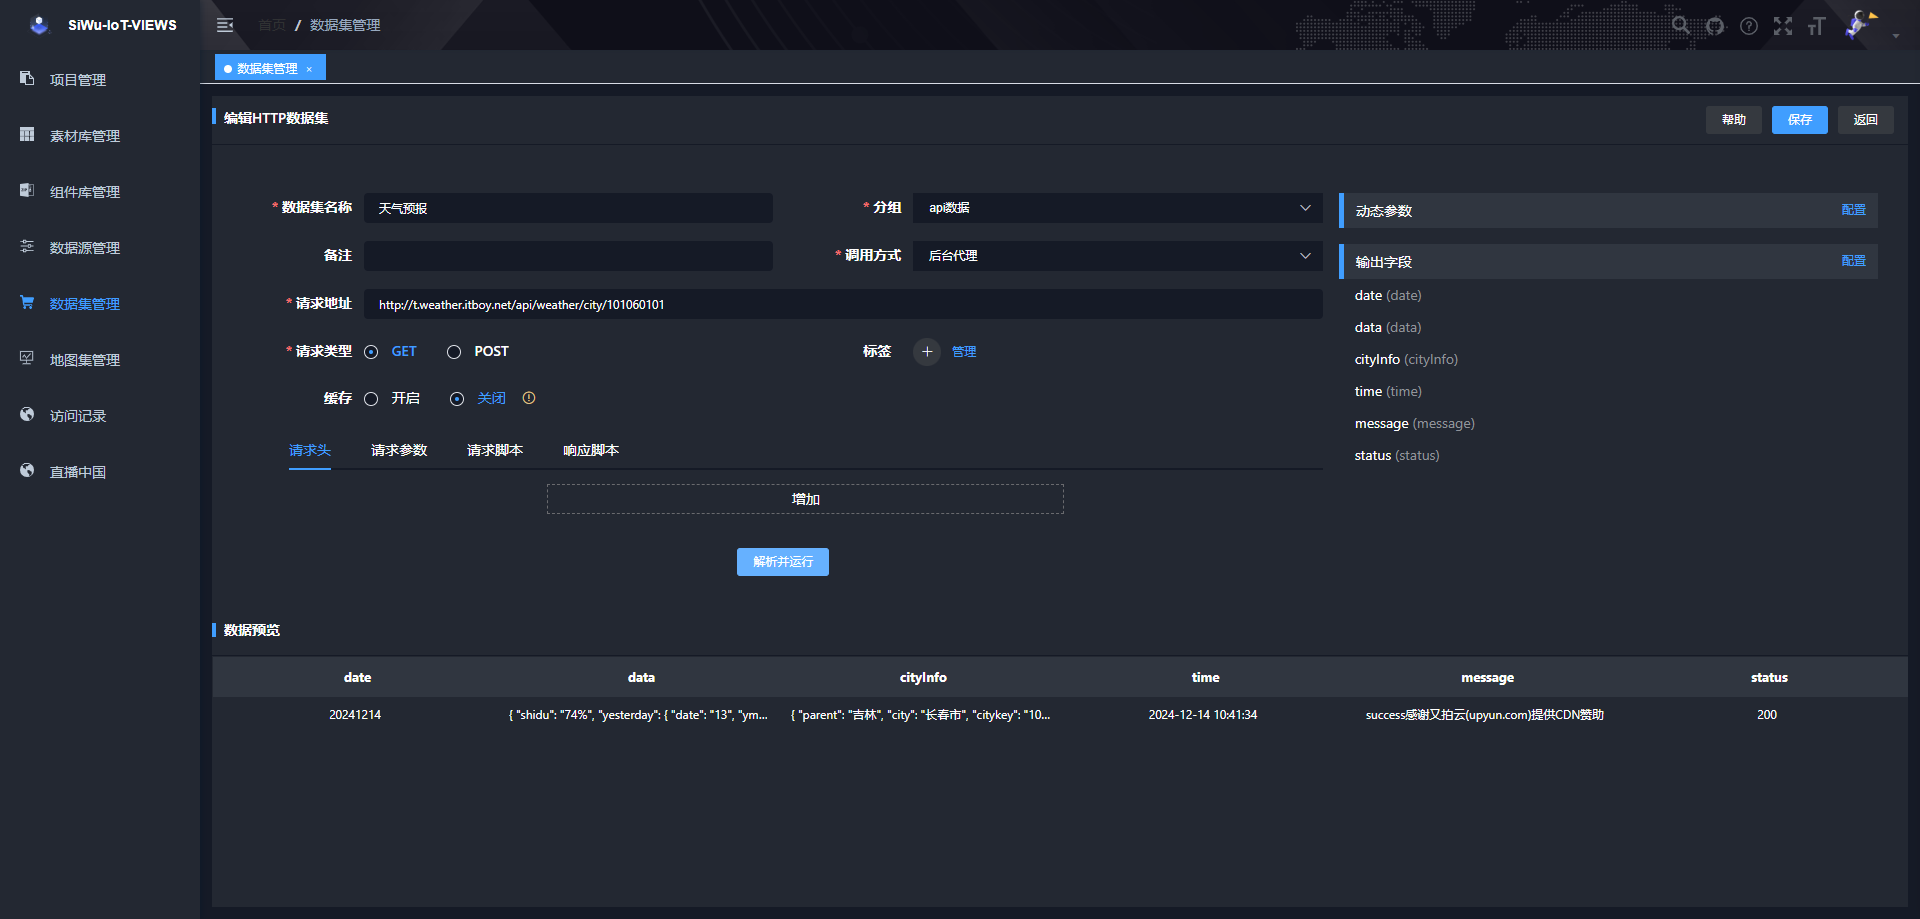Enable cache with the 开启 radio

[371, 399]
